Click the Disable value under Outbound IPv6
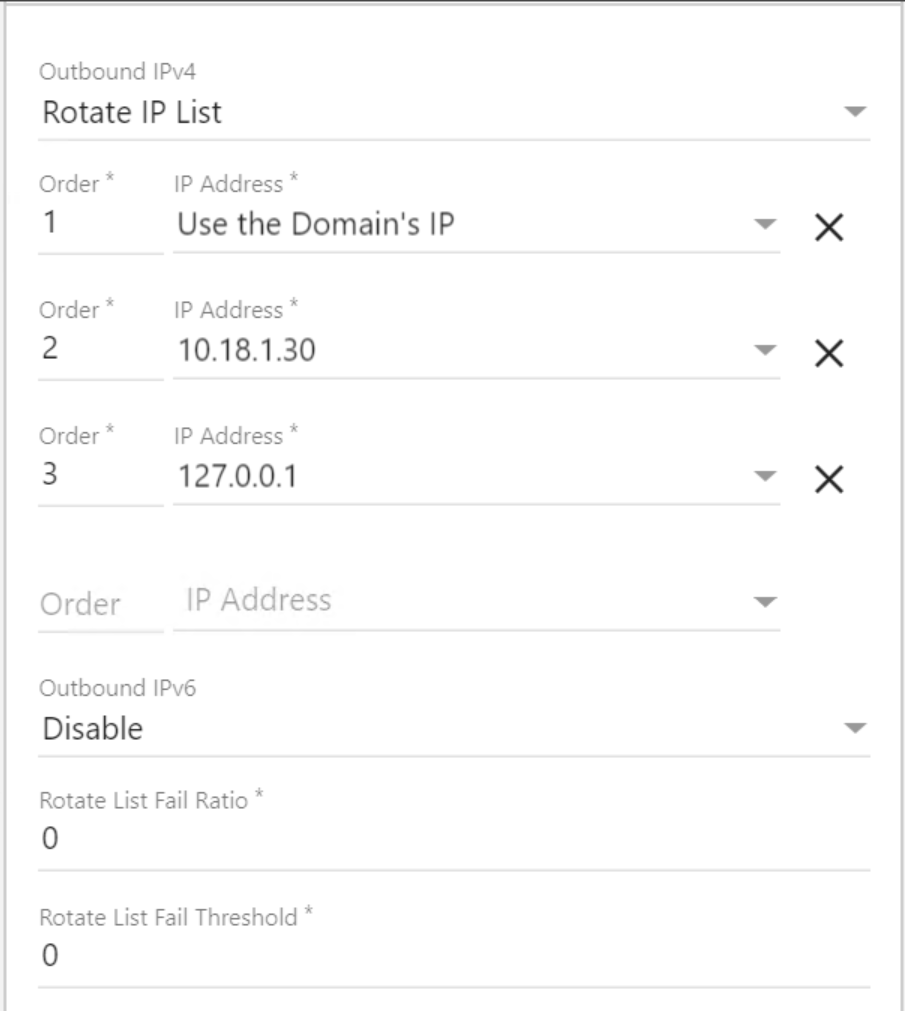Image resolution: width=905 pixels, height=1011 pixels. [x=92, y=730]
